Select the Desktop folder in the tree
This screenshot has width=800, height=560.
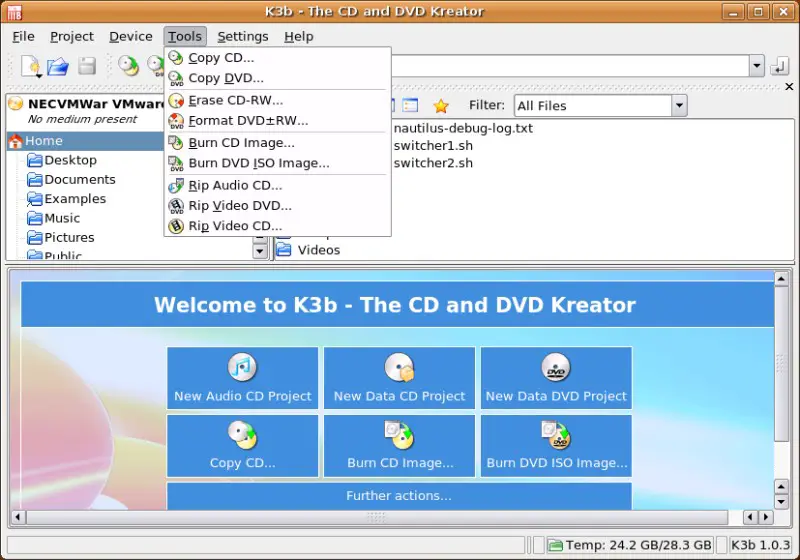coord(62,160)
